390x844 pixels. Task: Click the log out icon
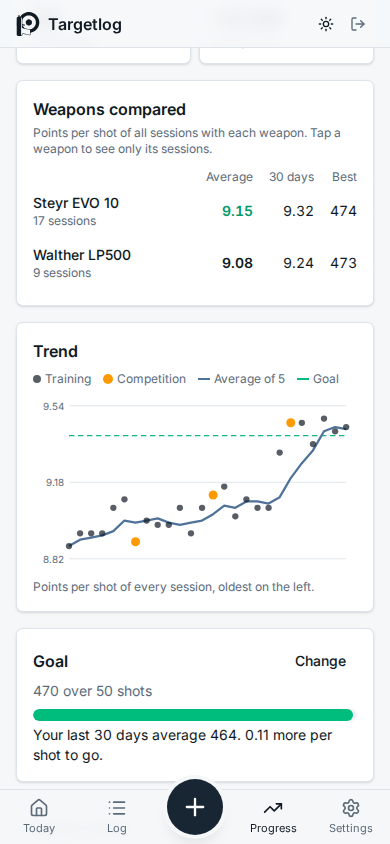click(358, 24)
